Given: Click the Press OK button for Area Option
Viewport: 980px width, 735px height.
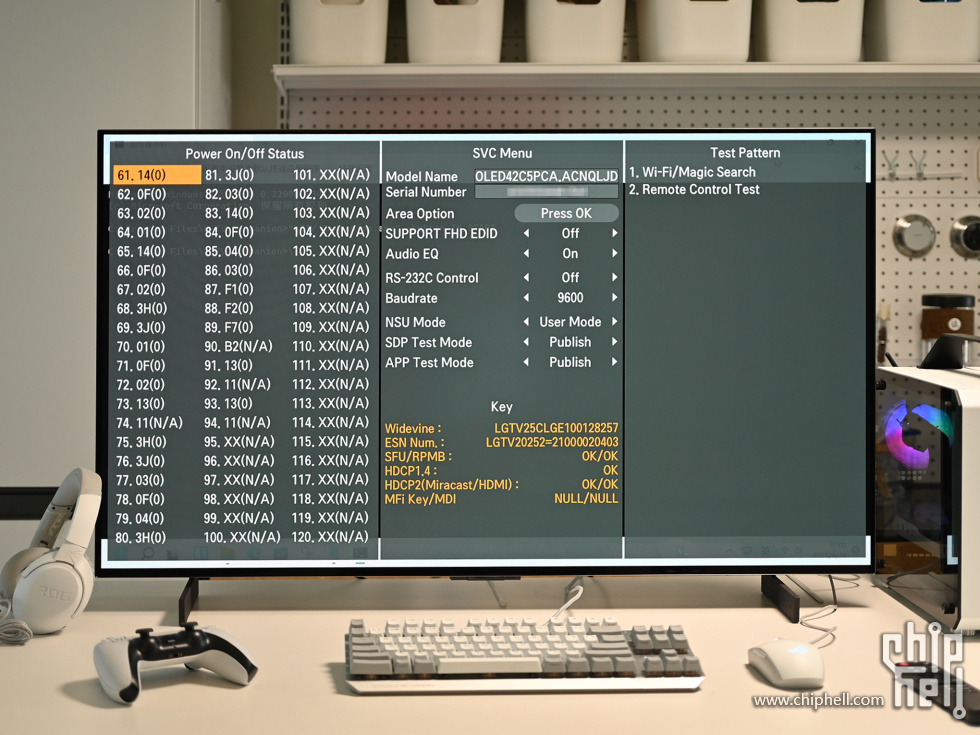Looking at the screenshot, I should [x=566, y=214].
